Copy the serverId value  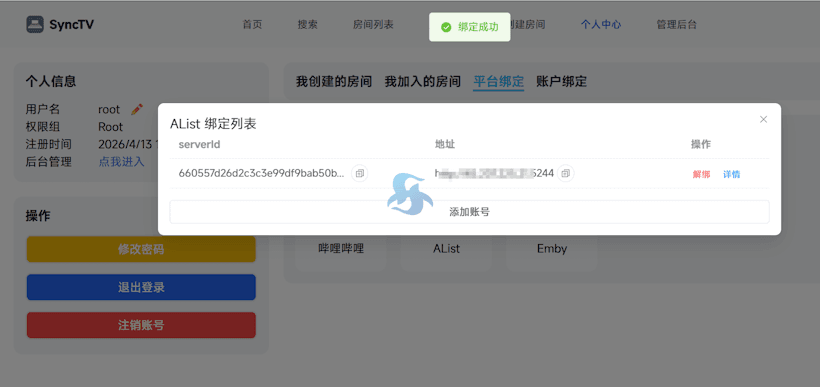[359, 174]
